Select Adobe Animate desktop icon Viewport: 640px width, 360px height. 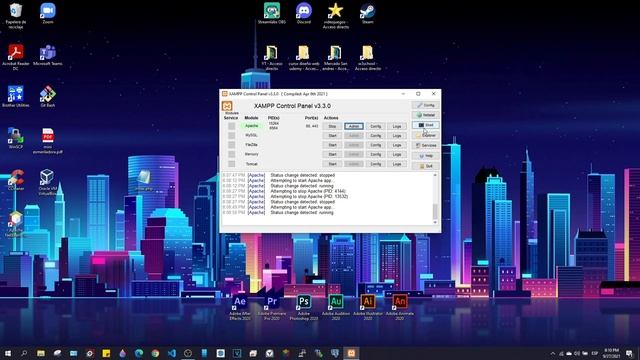[x=400, y=307]
